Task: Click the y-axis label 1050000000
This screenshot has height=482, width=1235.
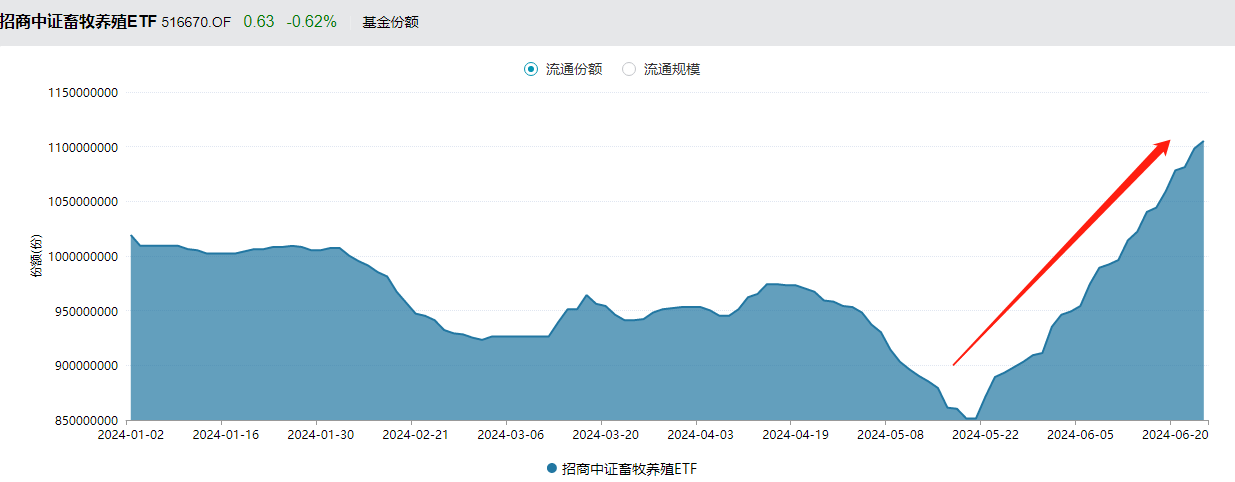Action: (x=84, y=202)
